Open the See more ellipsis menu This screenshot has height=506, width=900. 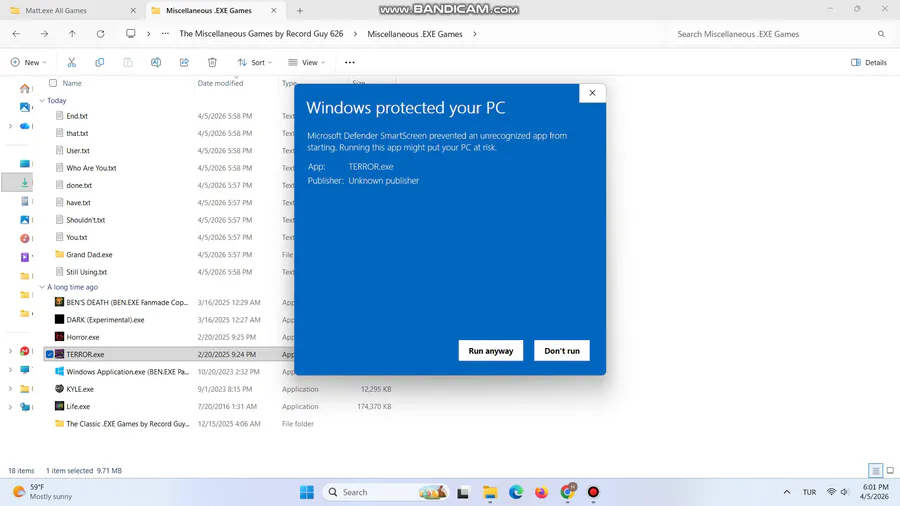pos(350,63)
